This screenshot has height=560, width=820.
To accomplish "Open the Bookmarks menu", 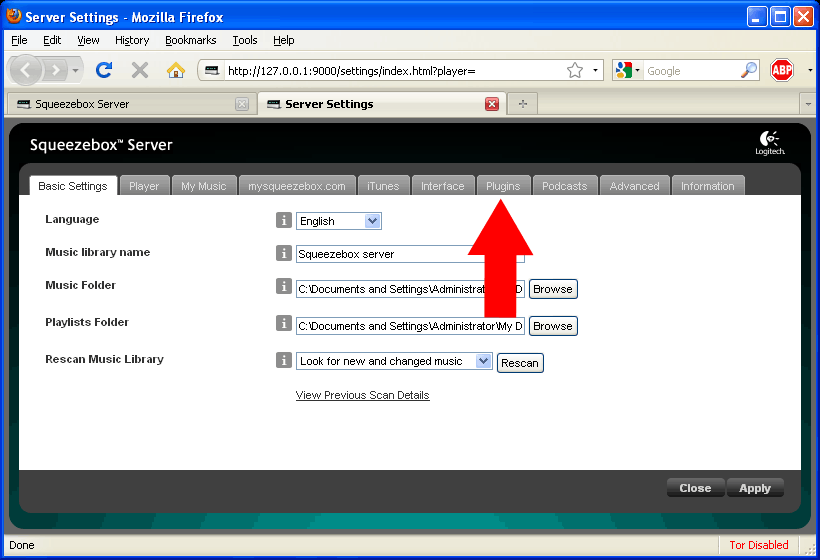I will pos(190,40).
